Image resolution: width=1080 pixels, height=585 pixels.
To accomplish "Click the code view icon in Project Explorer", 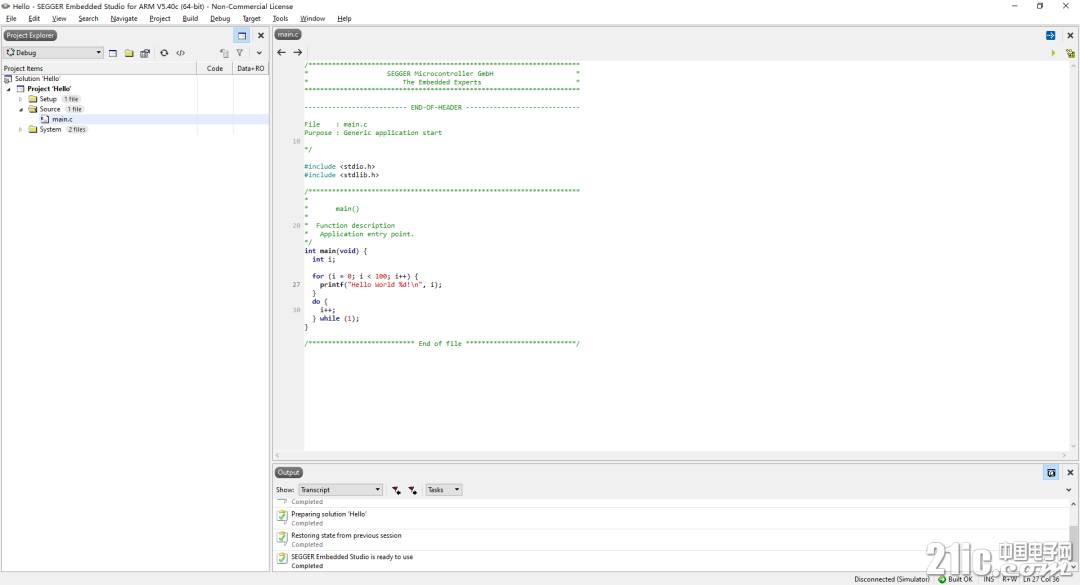I will pyautogui.click(x=180, y=53).
